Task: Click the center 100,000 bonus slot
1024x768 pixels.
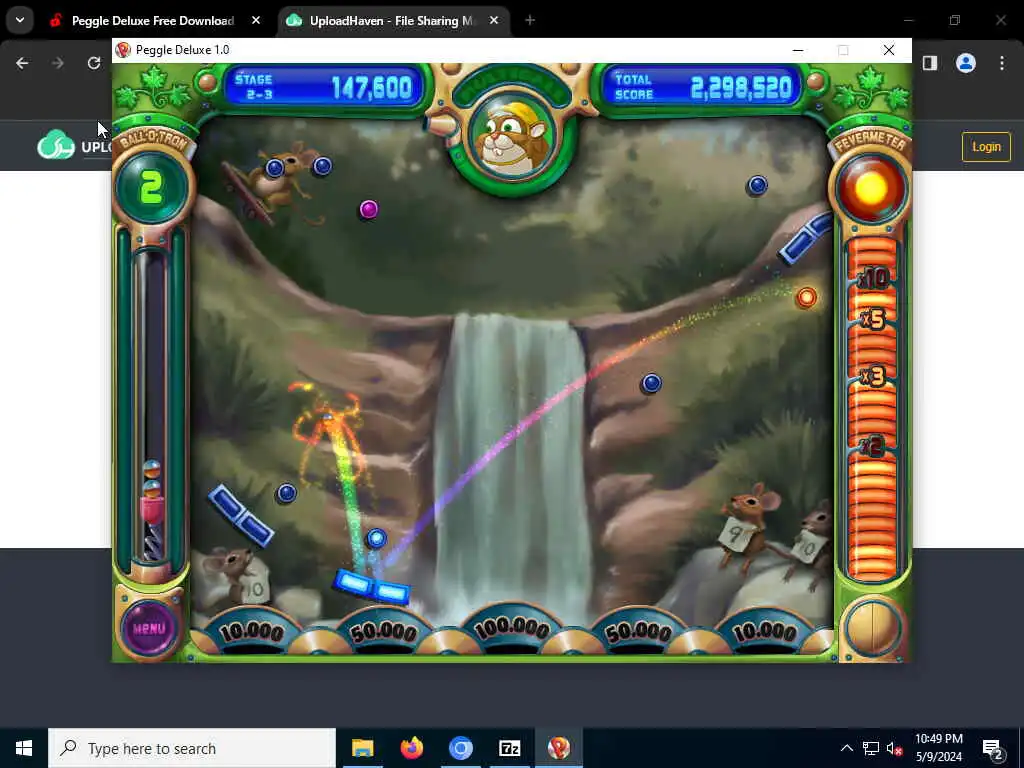Action: pos(512,628)
